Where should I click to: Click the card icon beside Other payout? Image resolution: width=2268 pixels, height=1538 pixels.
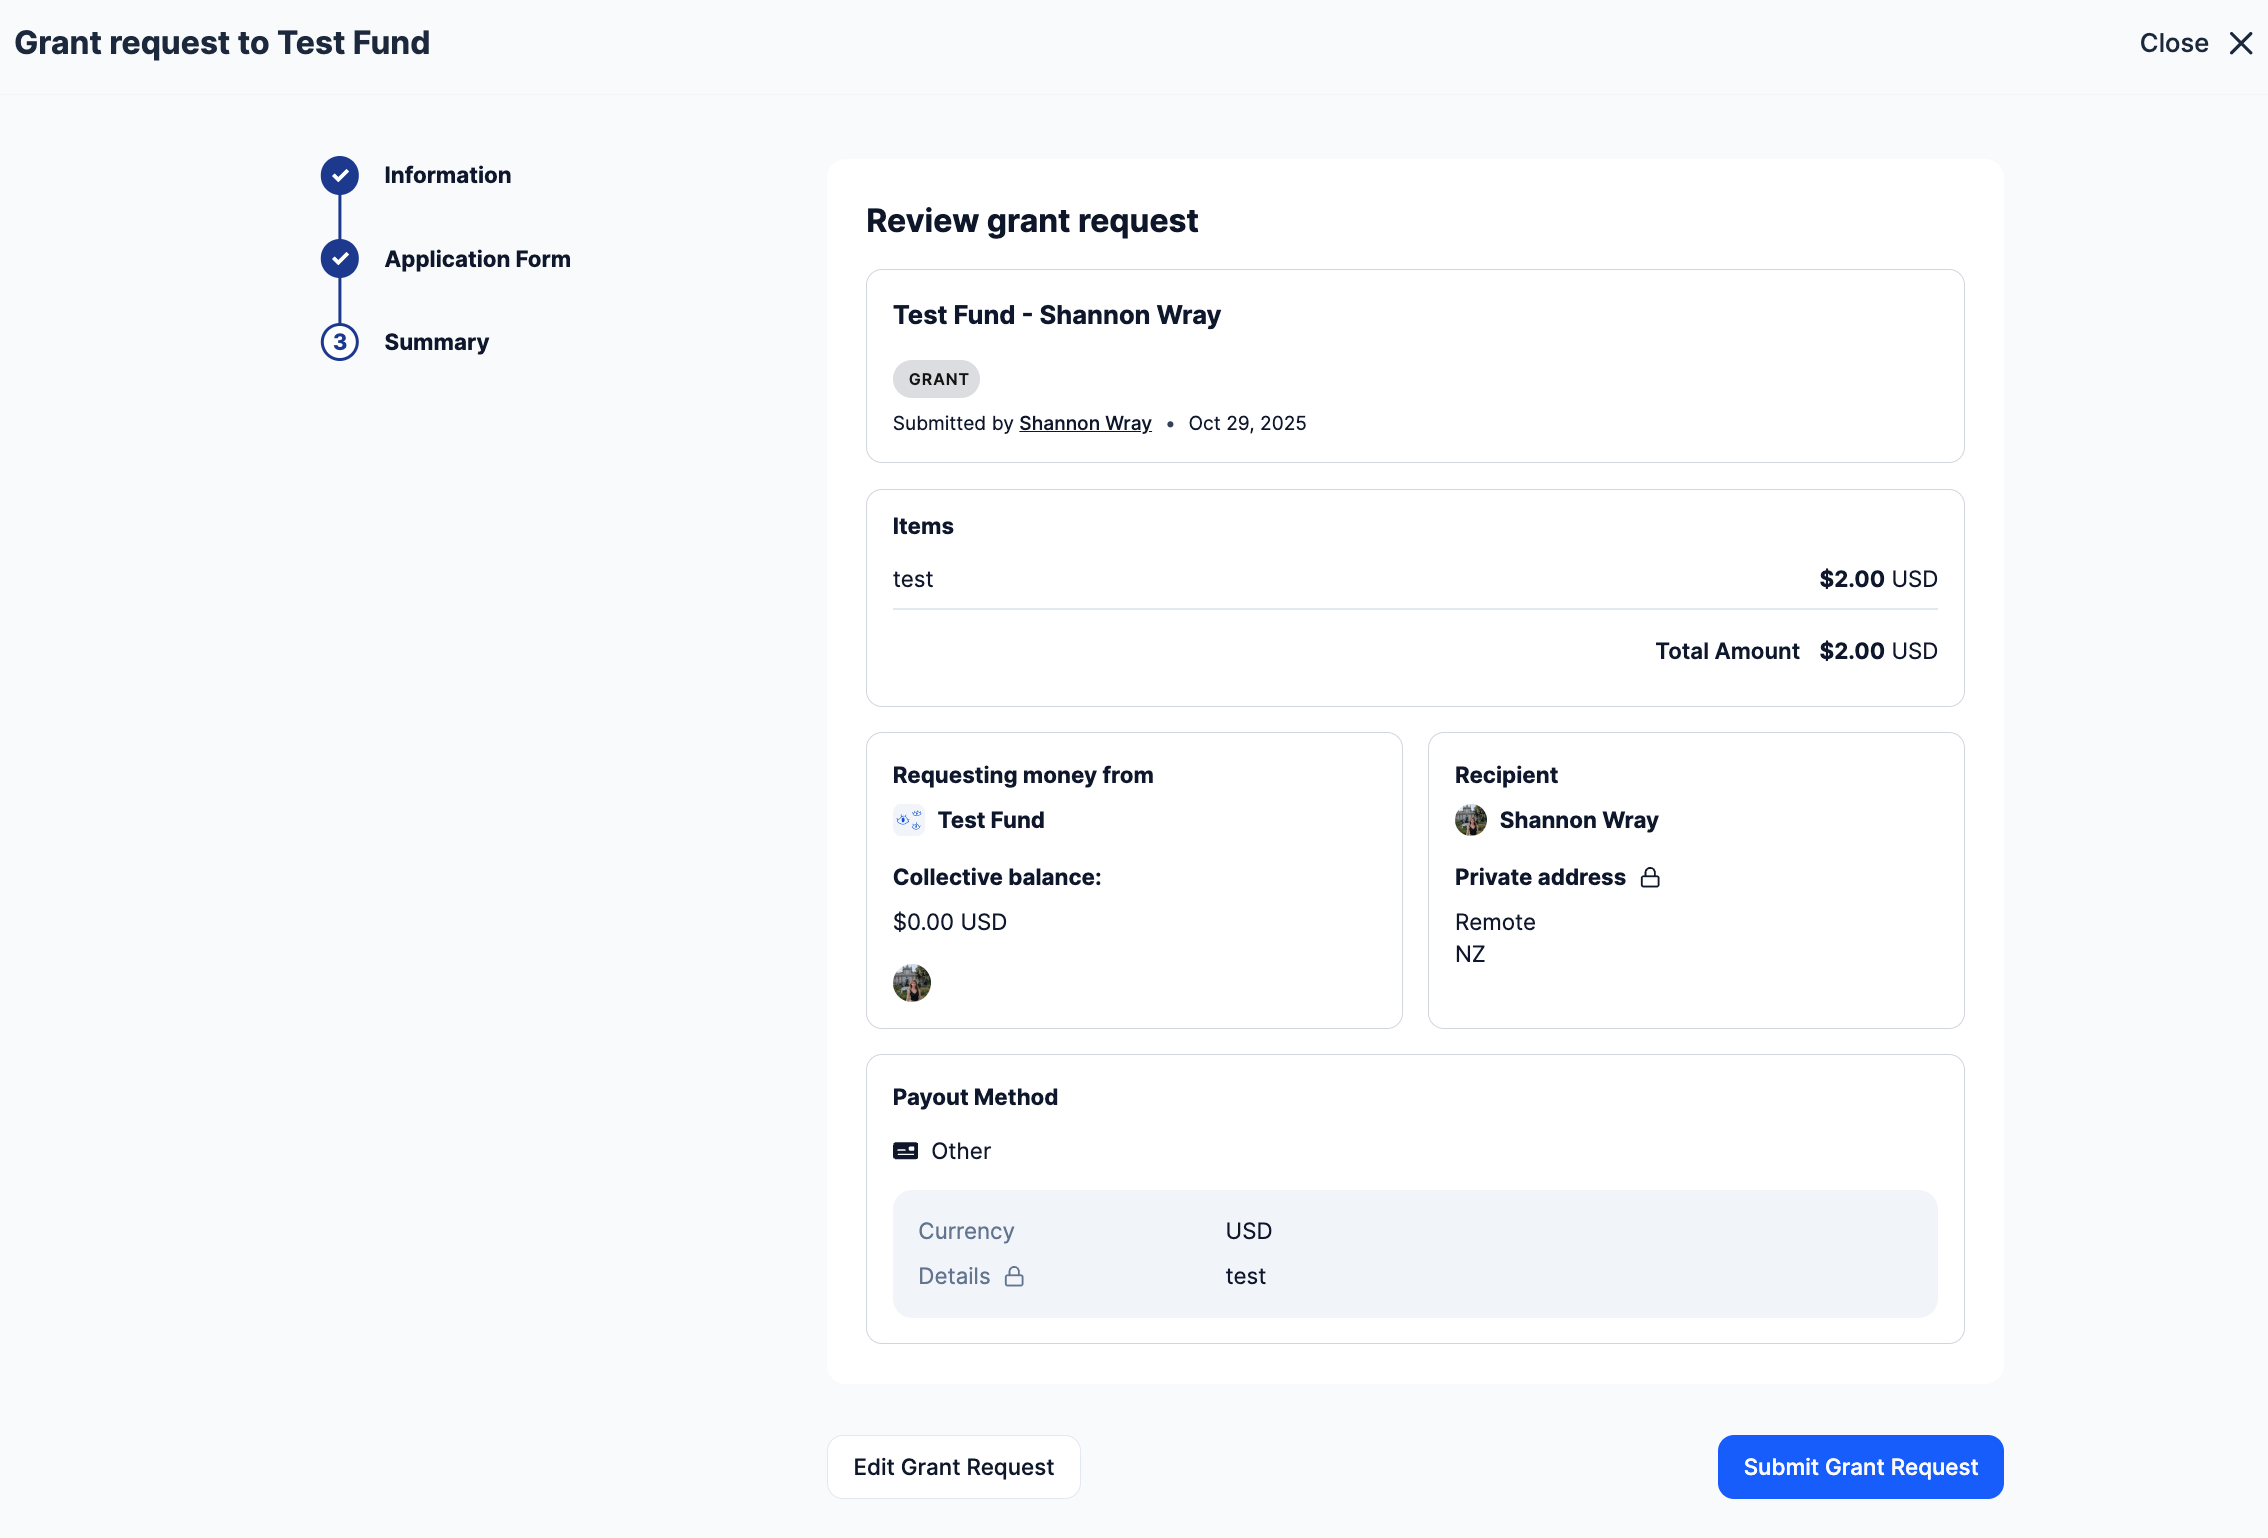(x=905, y=1151)
